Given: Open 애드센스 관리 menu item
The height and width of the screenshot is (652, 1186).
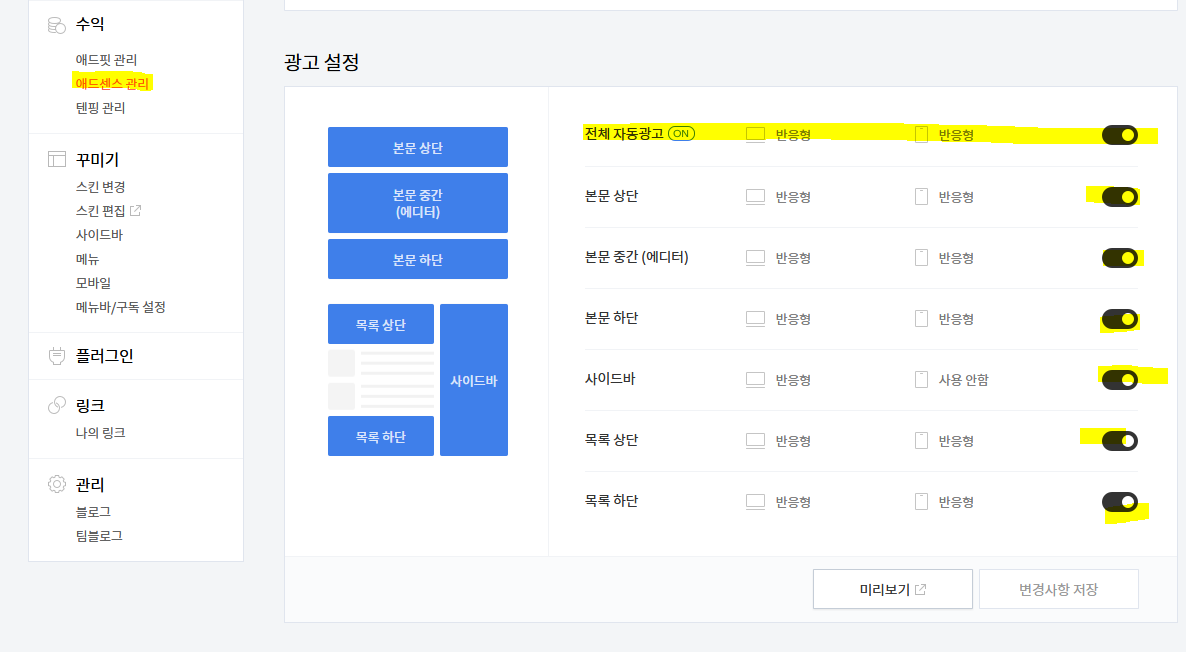Looking at the screenshot, I should [112, 83].
